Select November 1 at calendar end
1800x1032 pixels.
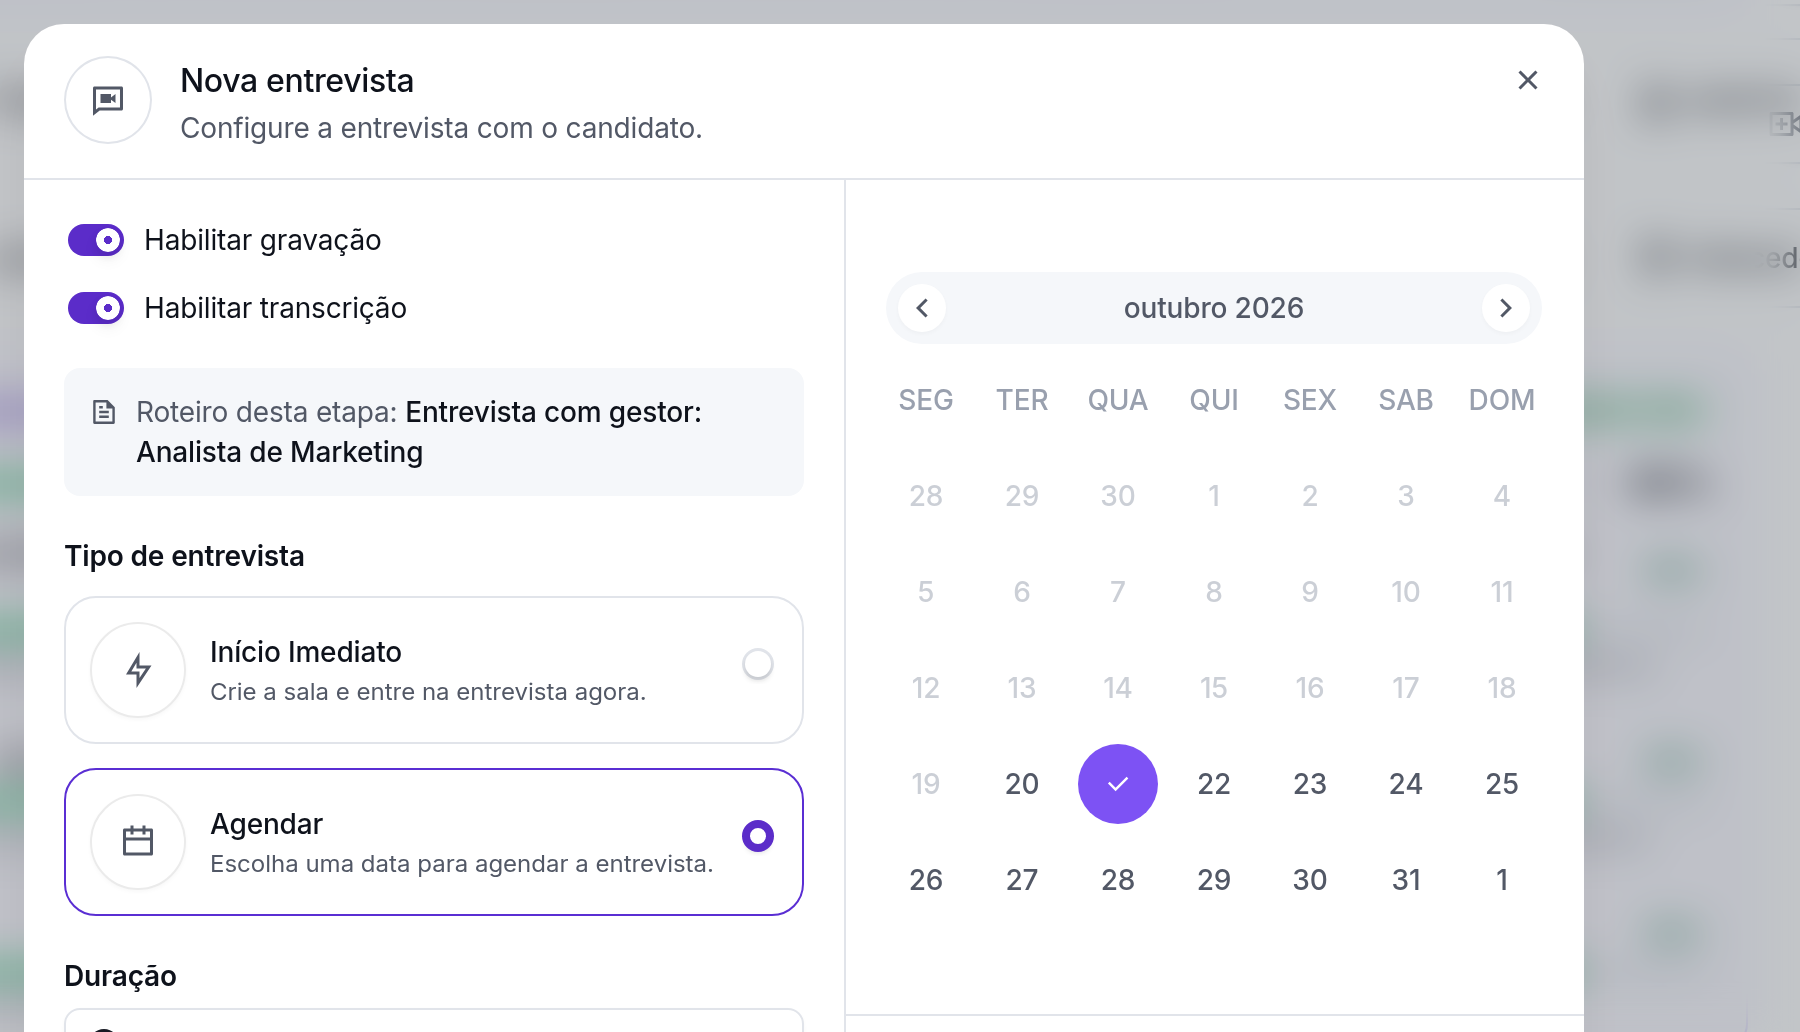click(x=1502, y=880)
